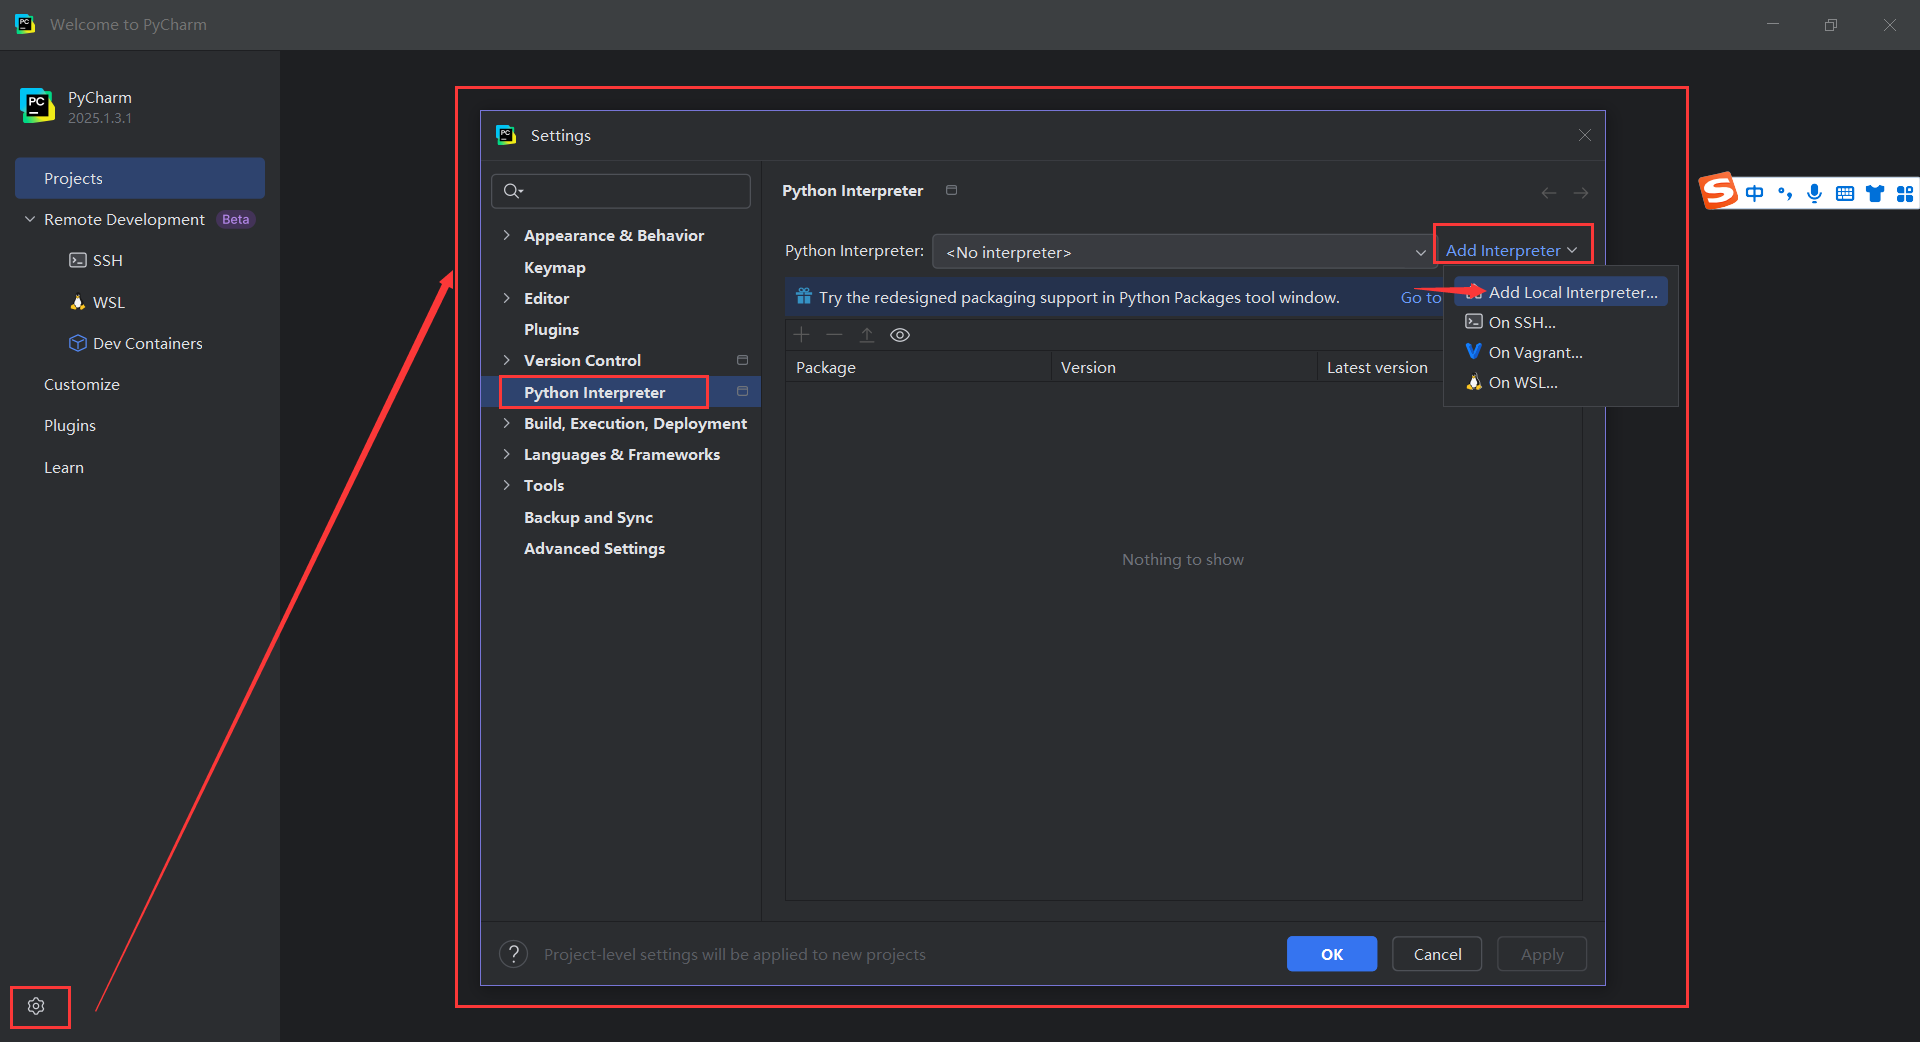Follow the Go to link in banner
The height and width of the screenshot is (1042, 1920).
pos(1421,297)
